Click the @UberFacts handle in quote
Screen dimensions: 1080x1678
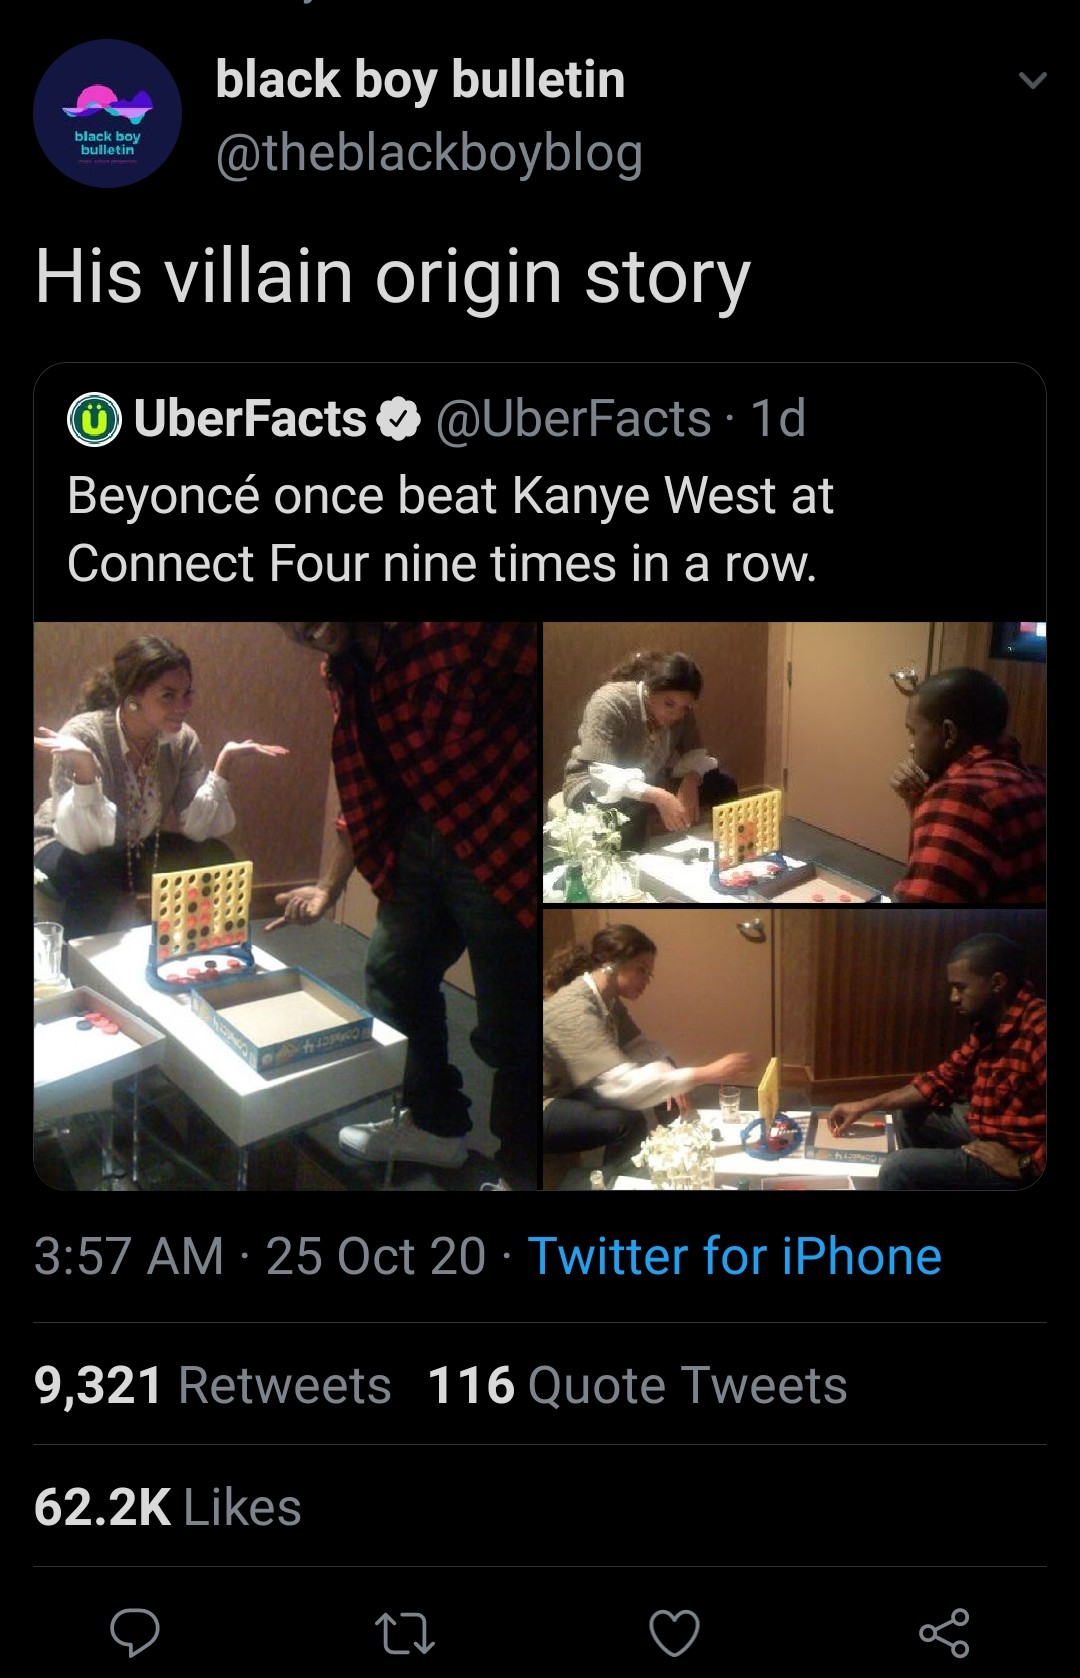coord(573,419)
